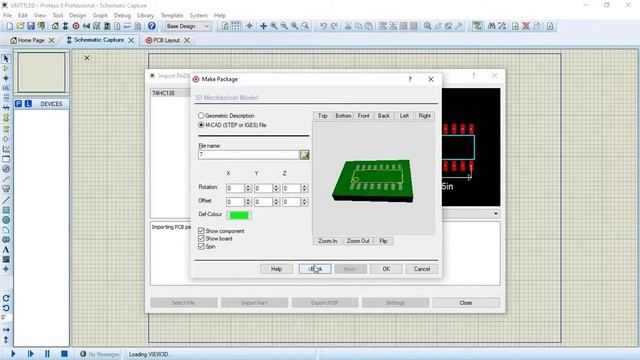
Task: Click OK in Make Package dialog
Action: click(x=386, y=269)
